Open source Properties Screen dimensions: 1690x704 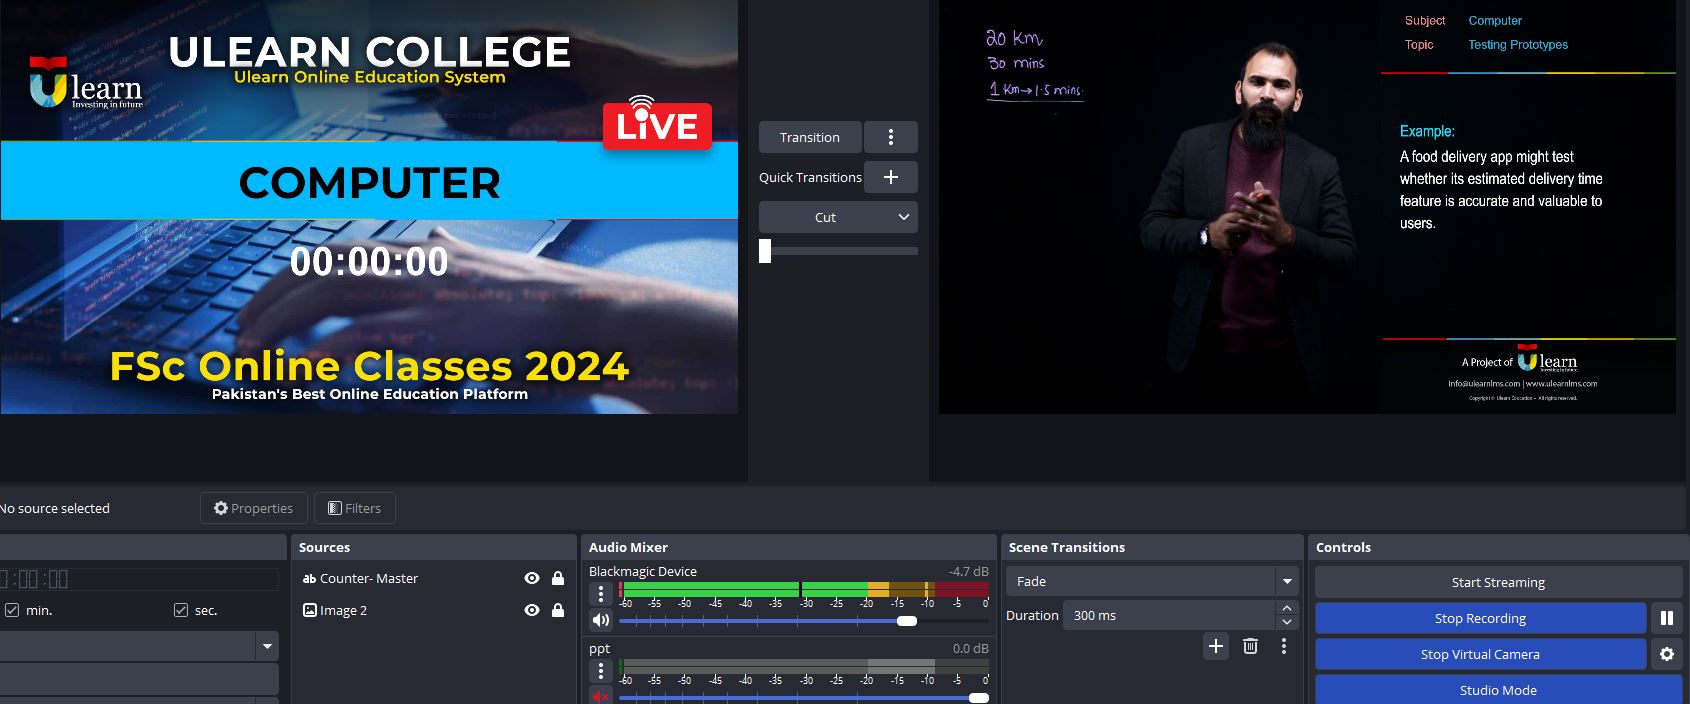[254, 508]
